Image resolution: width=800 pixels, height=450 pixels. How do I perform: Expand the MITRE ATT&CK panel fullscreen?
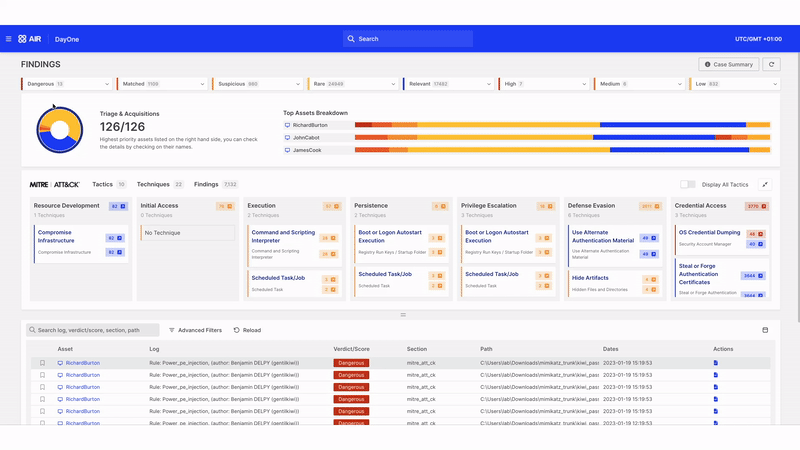(766, 184)
